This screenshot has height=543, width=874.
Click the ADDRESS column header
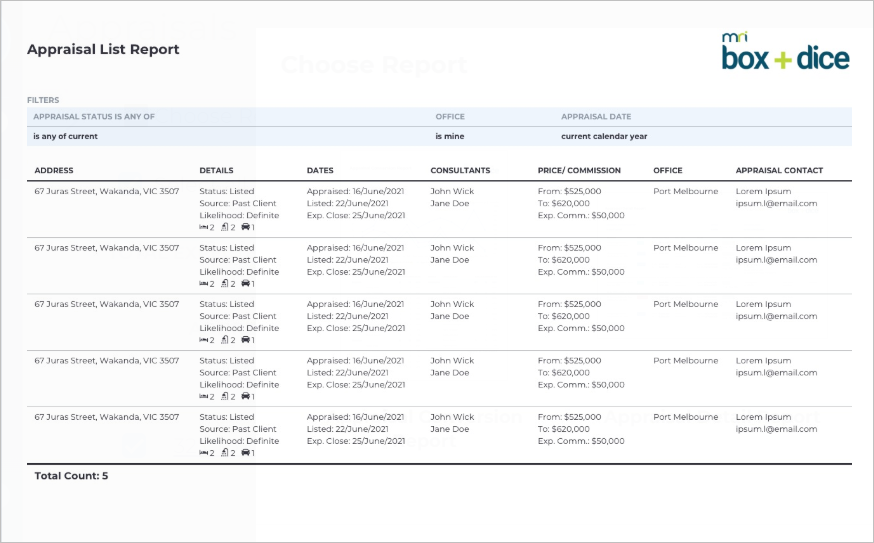point(54,171)
